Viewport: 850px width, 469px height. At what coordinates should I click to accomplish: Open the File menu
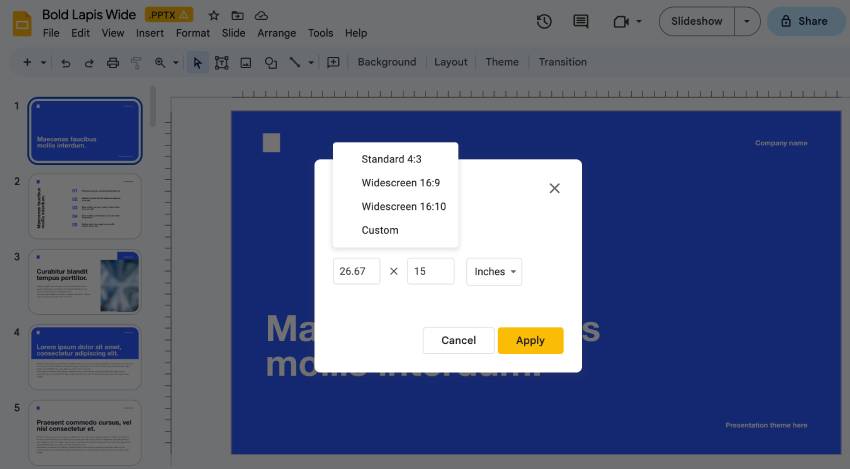pos(51,33)
